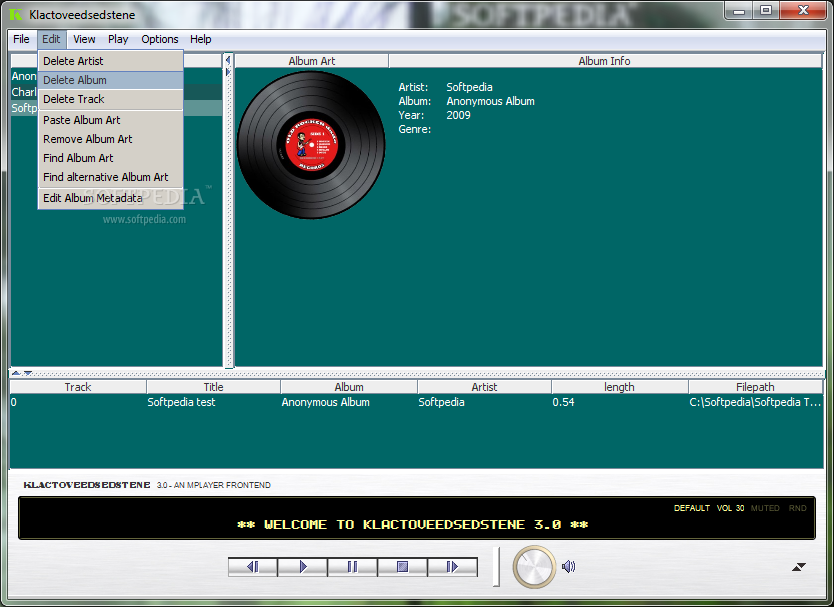Choose Delete Track menu entry
The image size is (834, 607).
tap(111, 99)
